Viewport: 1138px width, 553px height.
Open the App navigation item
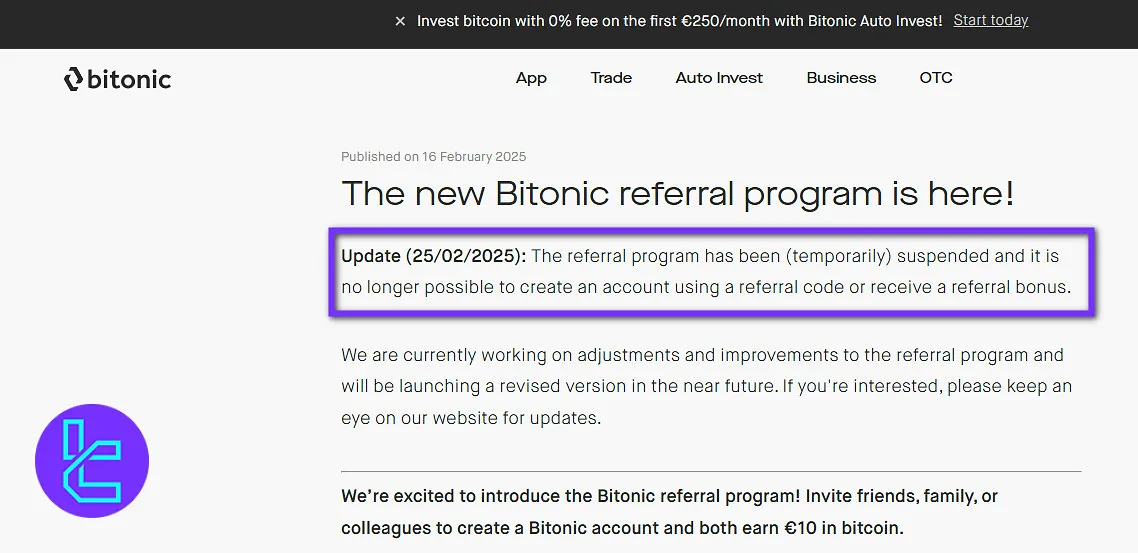[x=531, y=78]
